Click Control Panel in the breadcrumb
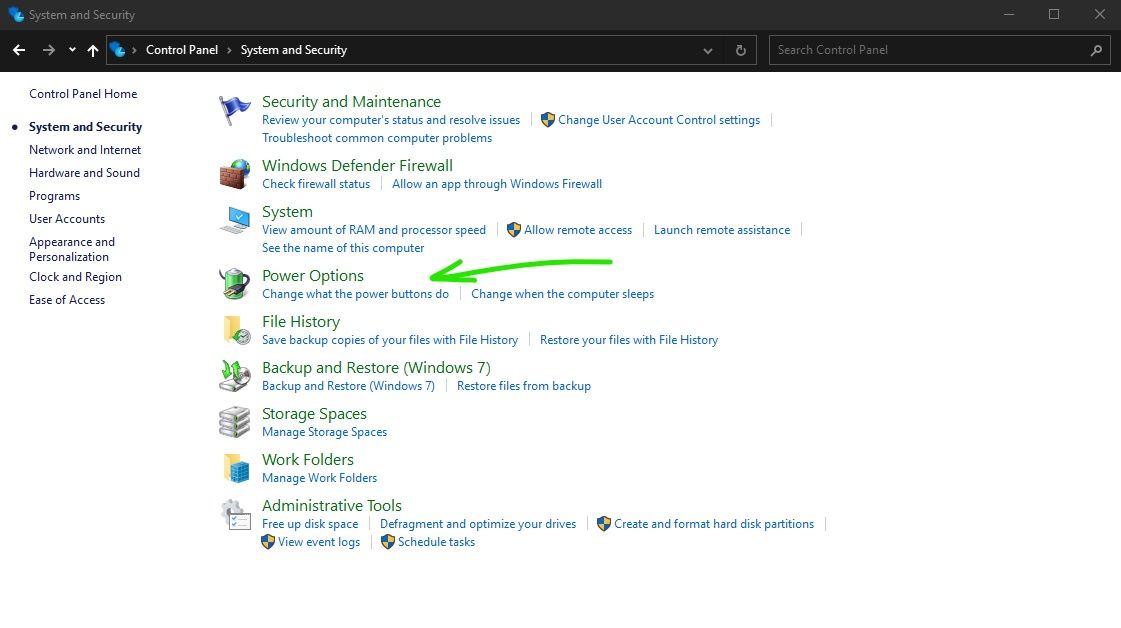 (182, 50)
